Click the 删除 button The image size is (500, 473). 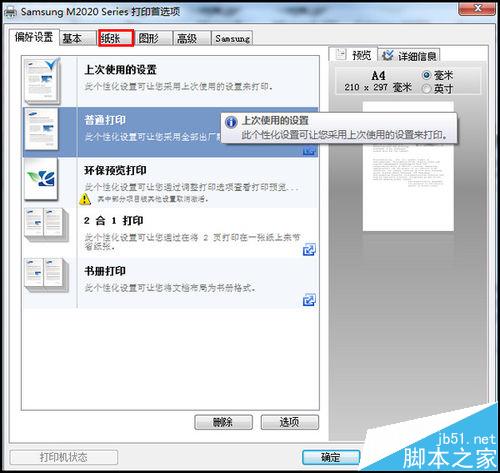tap(223, 422)
